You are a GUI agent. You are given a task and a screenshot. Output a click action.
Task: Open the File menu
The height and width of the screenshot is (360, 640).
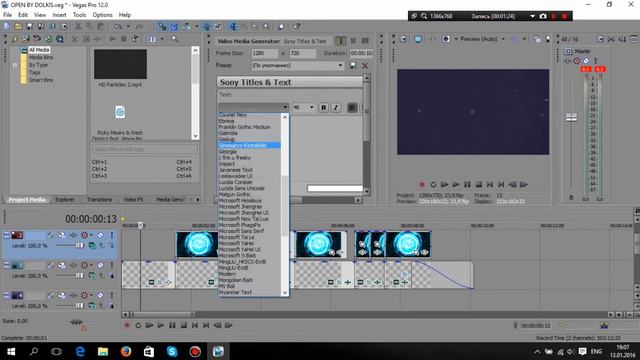point(7,15)
